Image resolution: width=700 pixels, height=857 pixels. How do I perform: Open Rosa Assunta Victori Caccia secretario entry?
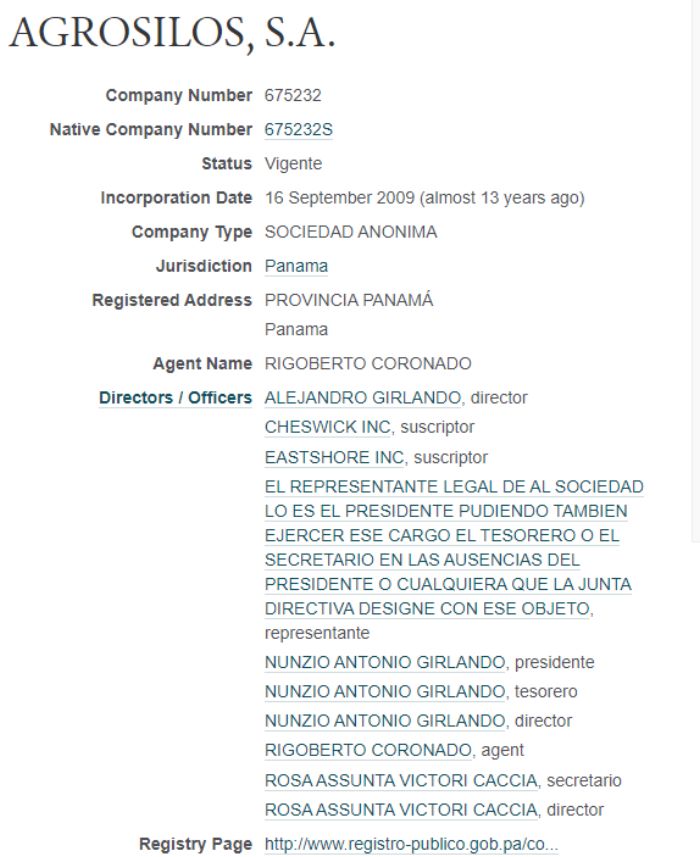tap(401, 780)
